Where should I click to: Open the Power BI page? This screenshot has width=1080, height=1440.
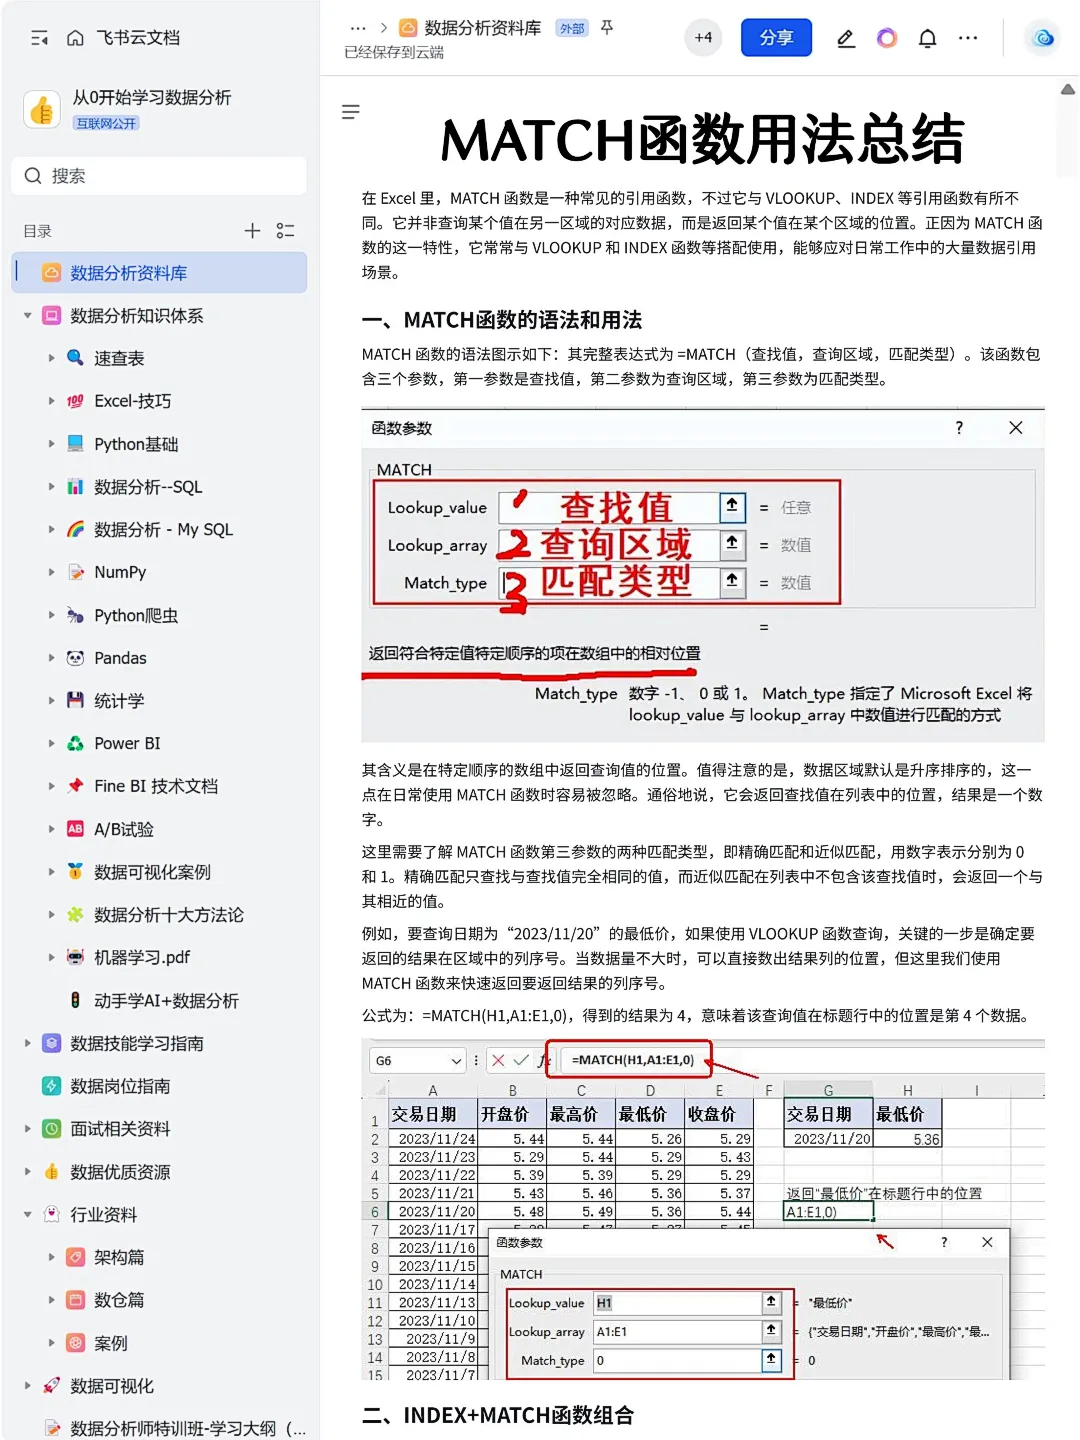[127, 744]
